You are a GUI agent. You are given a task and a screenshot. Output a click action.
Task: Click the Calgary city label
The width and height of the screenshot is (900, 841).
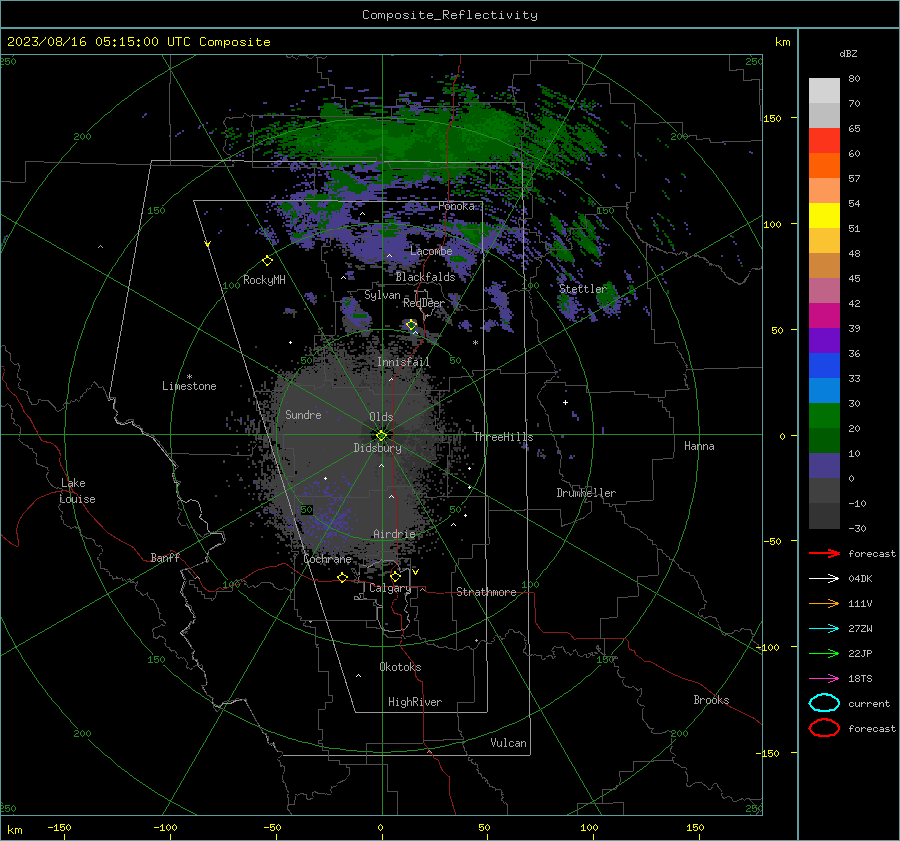click(x=390, y=588)
